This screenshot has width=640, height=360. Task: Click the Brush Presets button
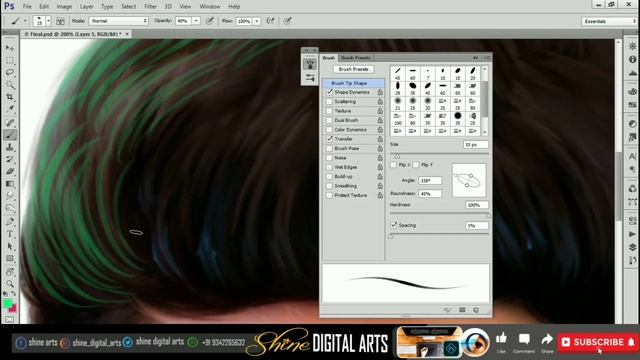pos(353,69)
